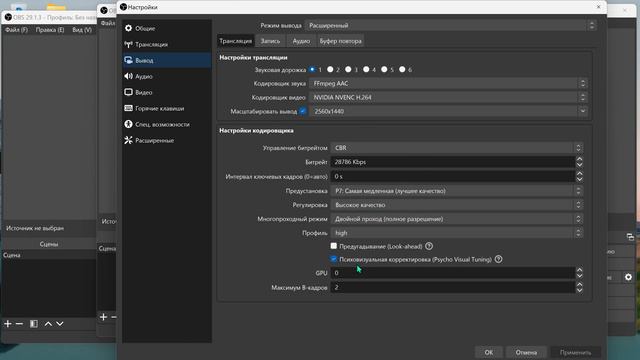Toggle the Масштабировать вывод checkbox
This screenshot has width=640, height=360.
coord(302,111)
